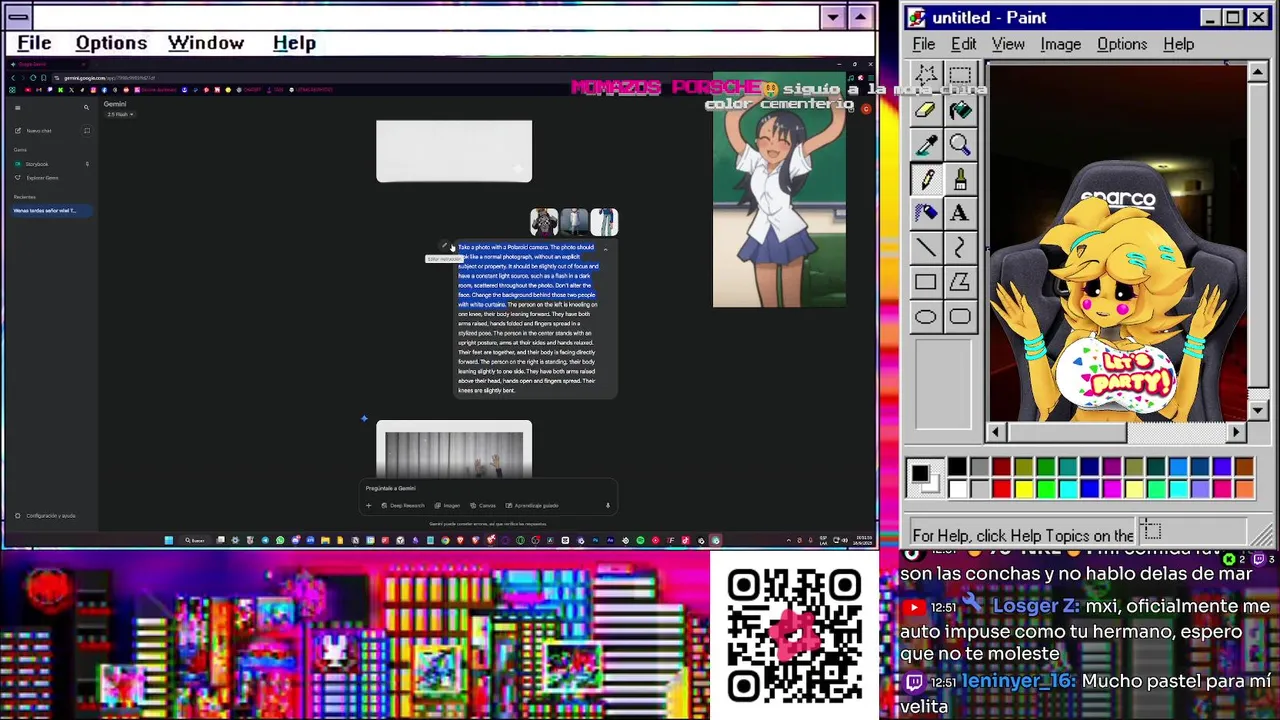Image resolution: width=1280 pixels, height=720 pixels.
Task: Collapse the long prompt message with chevron
Action: point(605,248)
